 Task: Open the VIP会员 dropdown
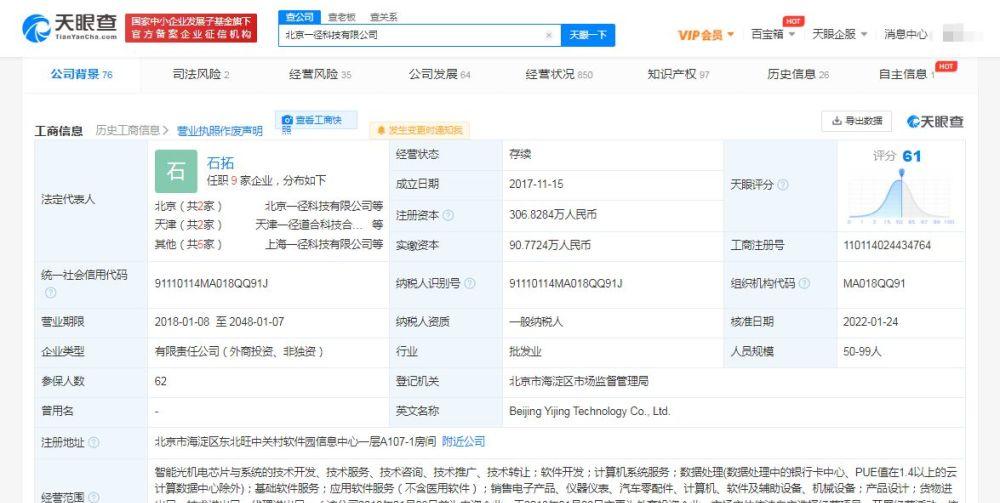pyautogui.click(x=706, y=35)
